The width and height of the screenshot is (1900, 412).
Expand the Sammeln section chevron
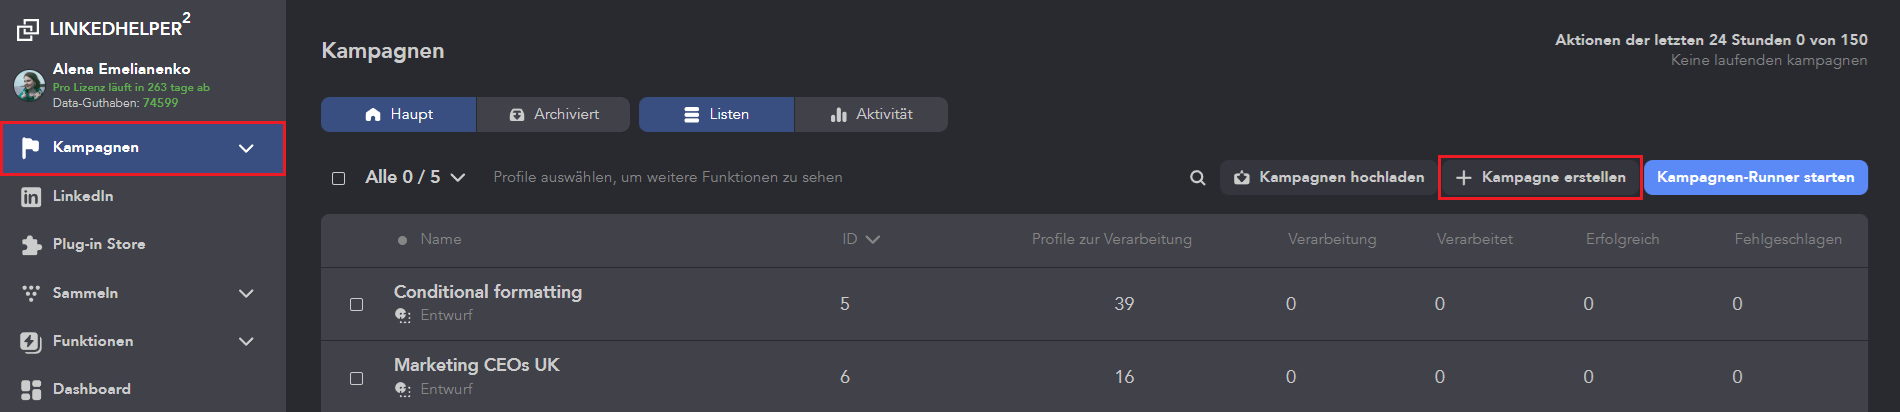click(x=246, y=293)
